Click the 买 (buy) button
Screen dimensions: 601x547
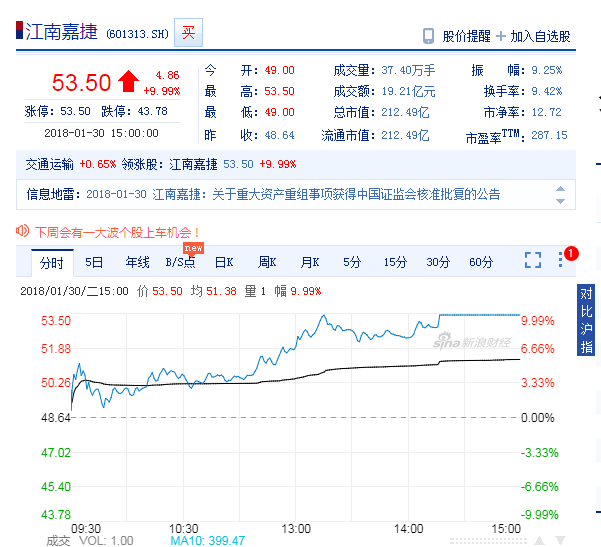coord(188,33)
